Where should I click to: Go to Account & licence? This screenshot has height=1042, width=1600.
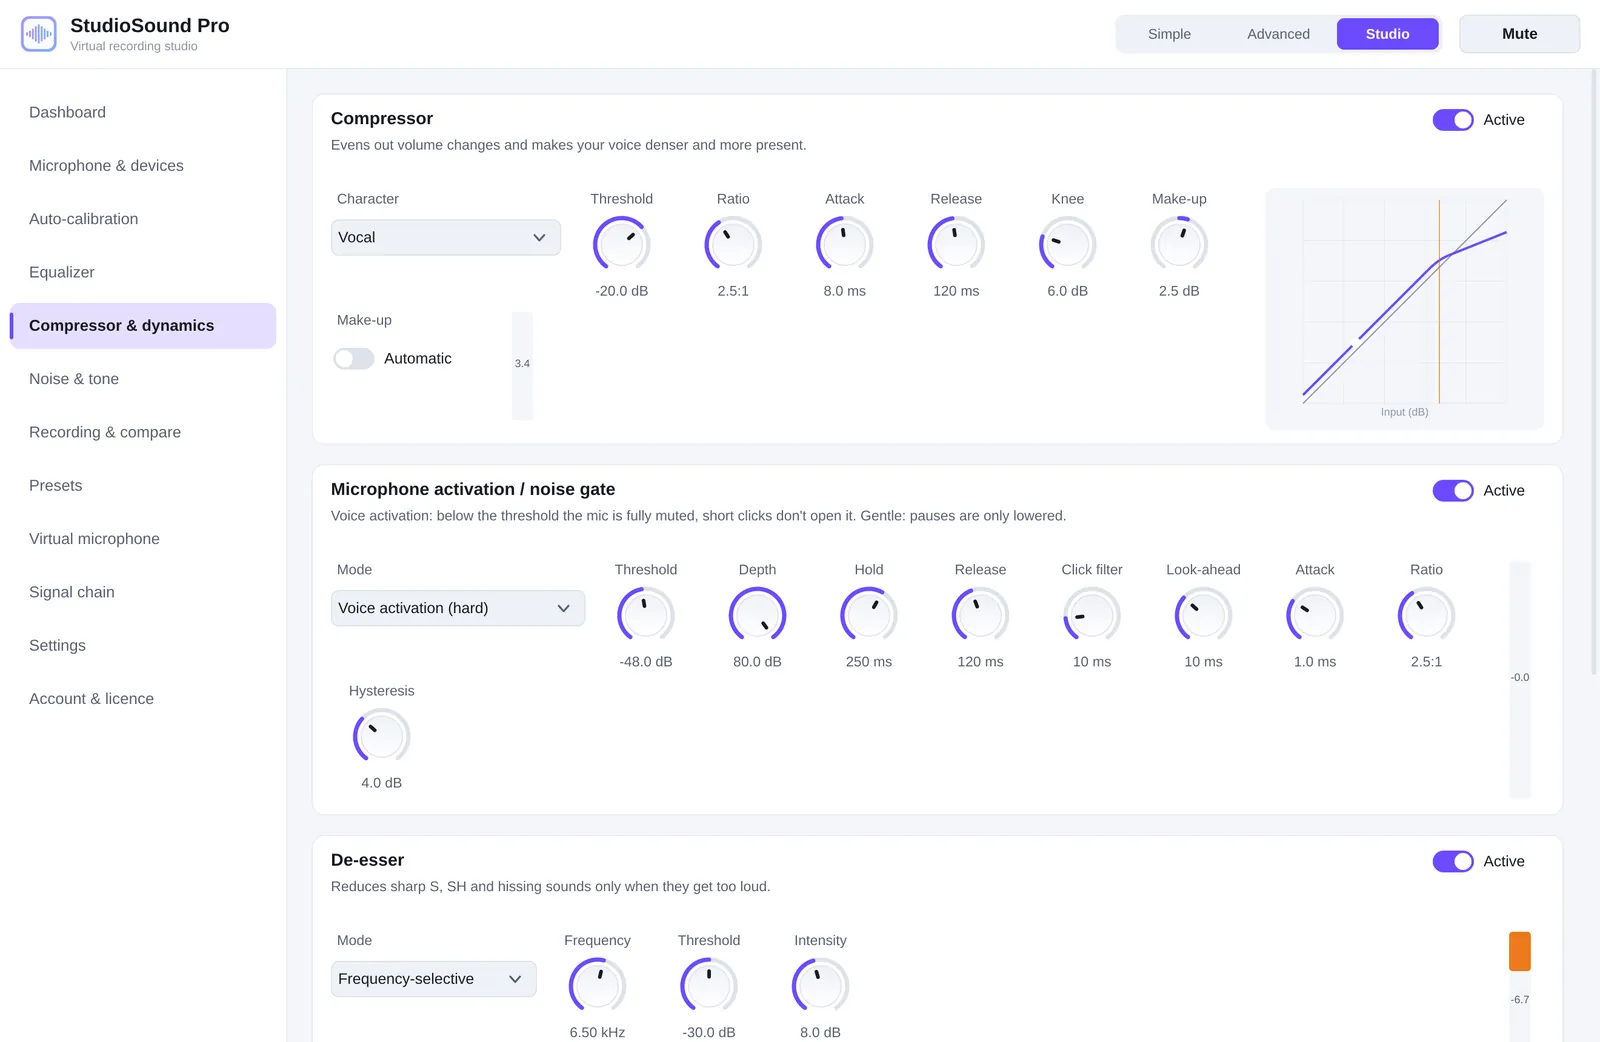143,699
